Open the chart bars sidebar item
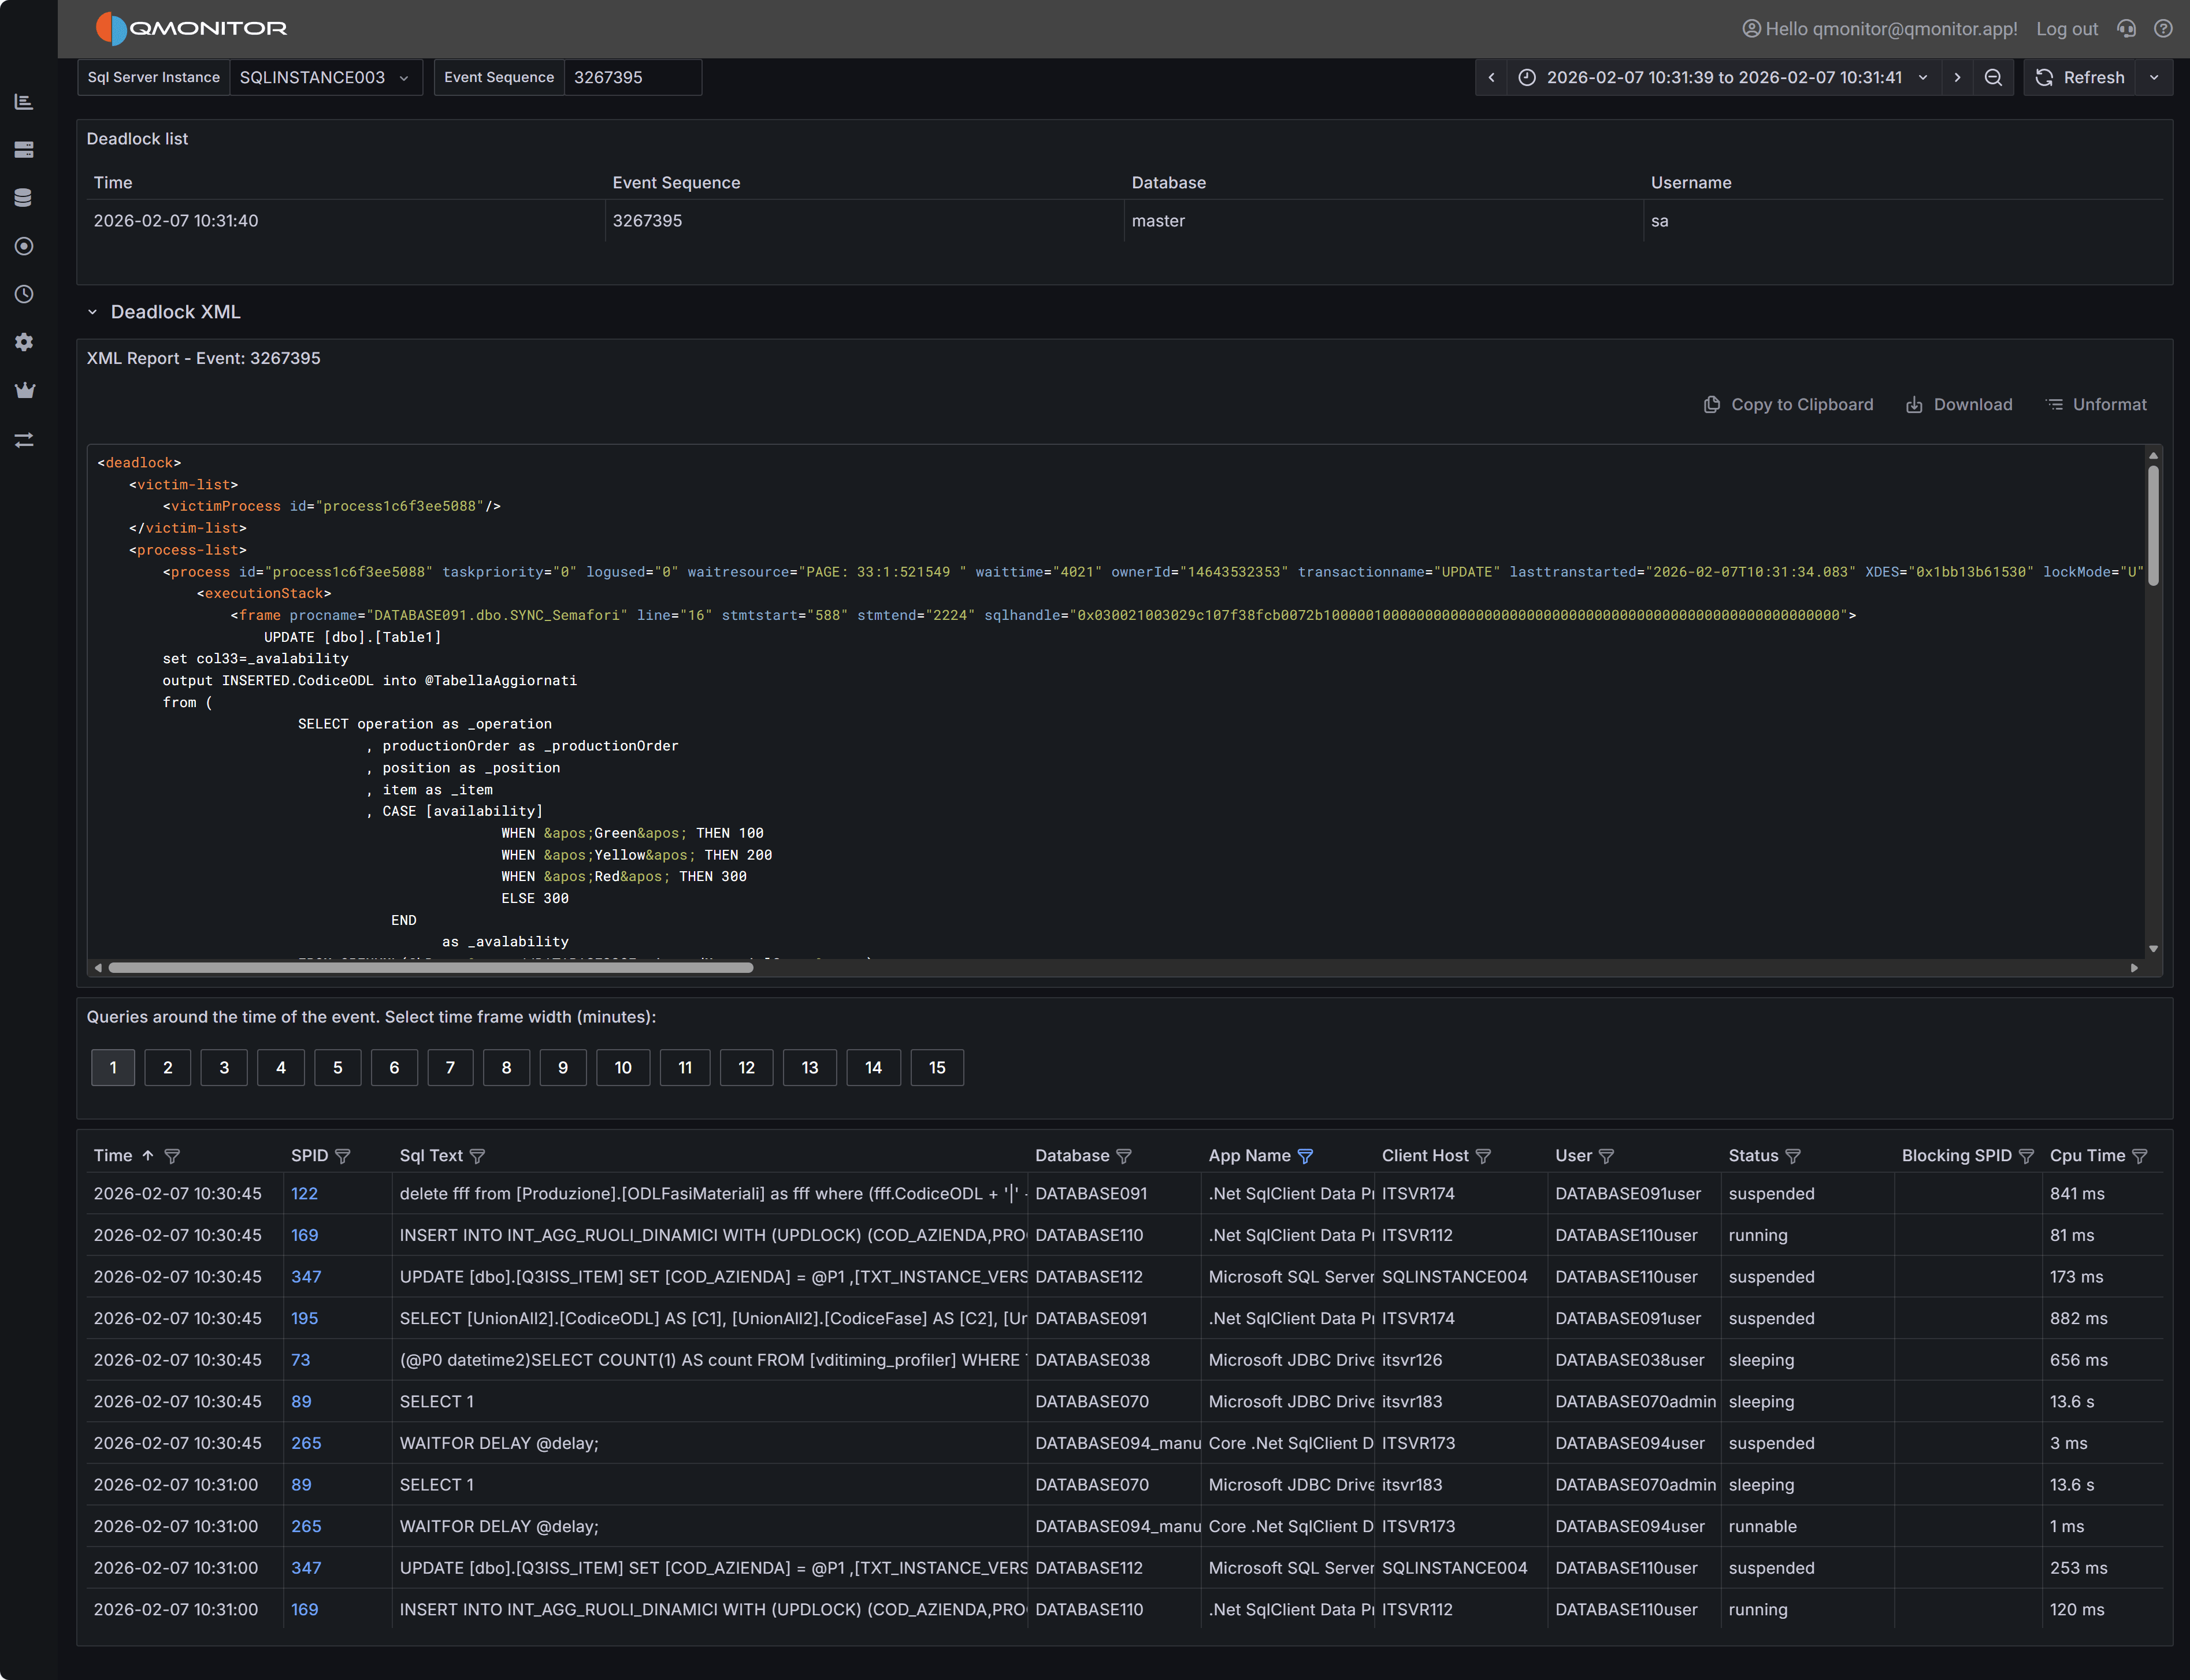Viewport: 2190px width, 1680px height. point(24,102)
